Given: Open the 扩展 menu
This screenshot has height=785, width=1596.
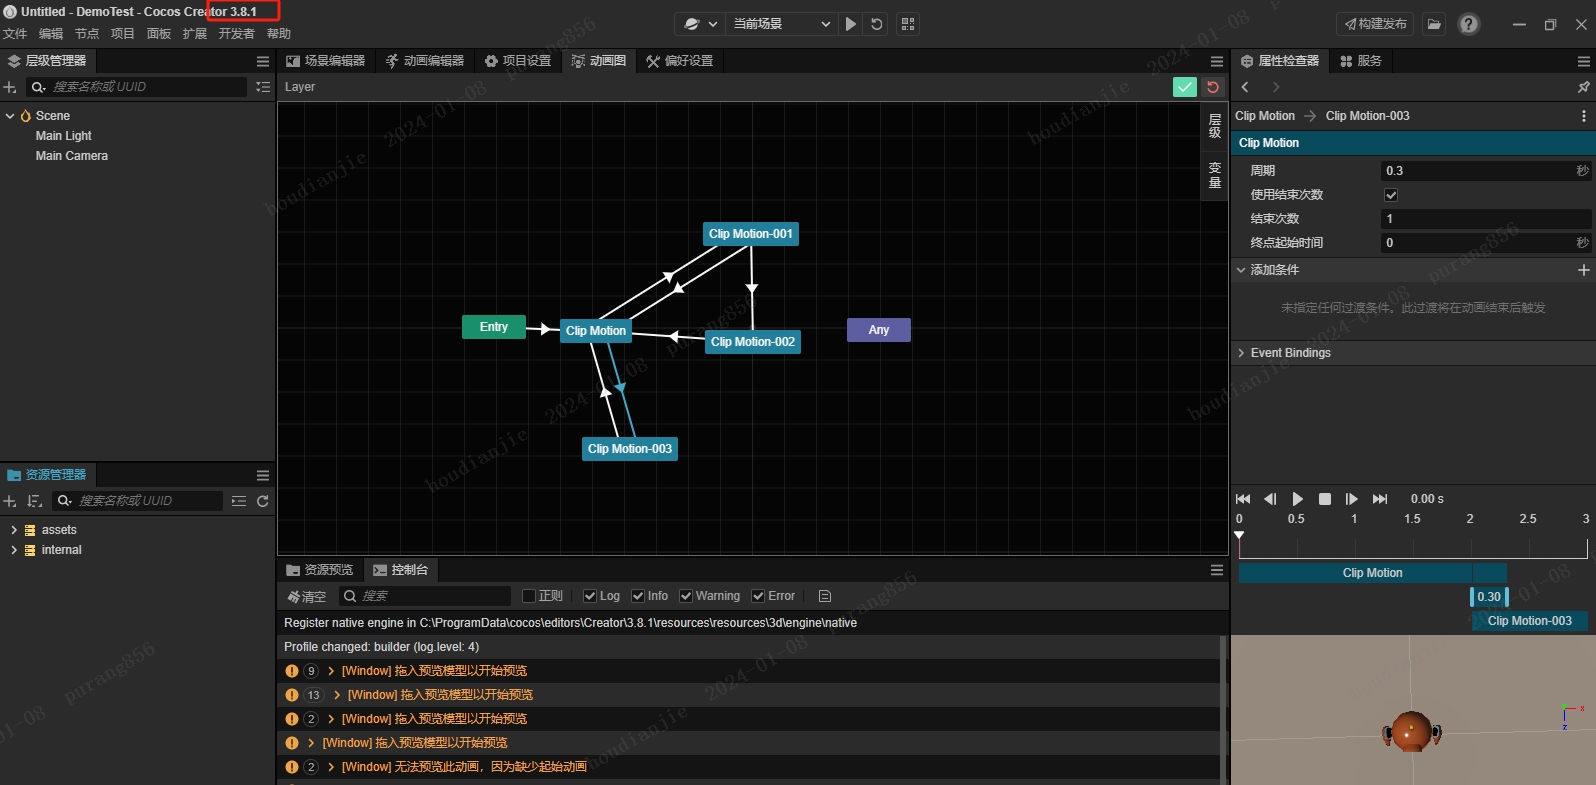Looking at the screenshot, I should (195, 34).
